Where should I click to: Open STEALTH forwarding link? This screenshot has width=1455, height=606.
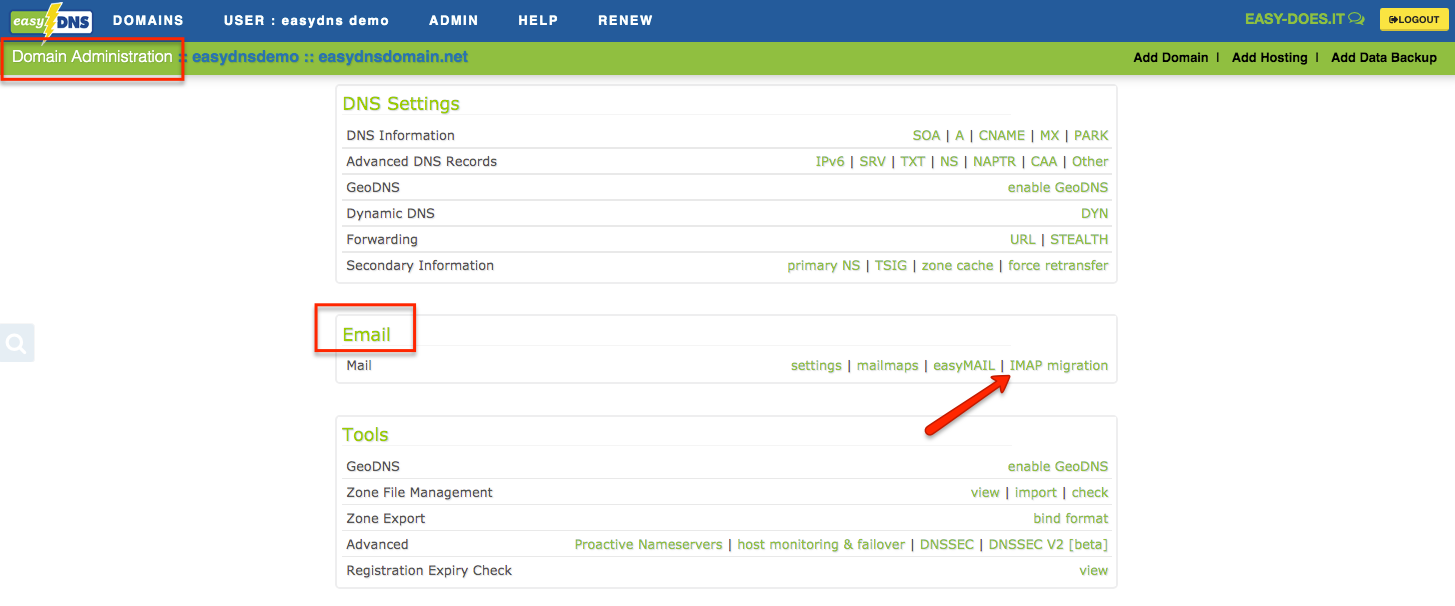point(1079,240)
